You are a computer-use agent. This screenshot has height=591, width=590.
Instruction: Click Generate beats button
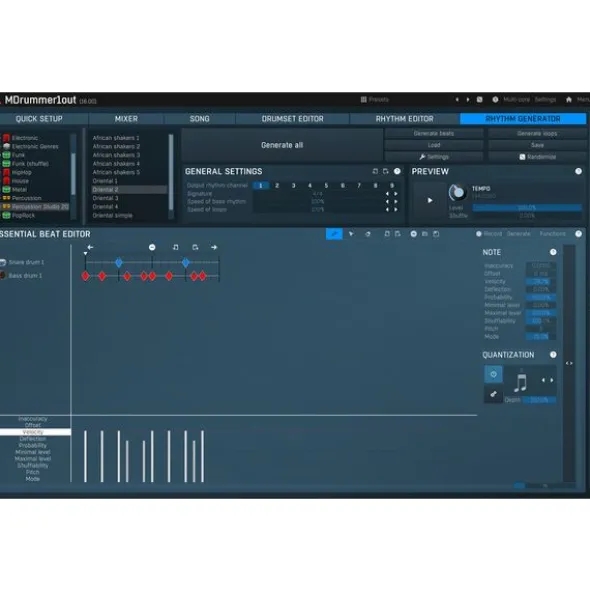coord(434,133)
